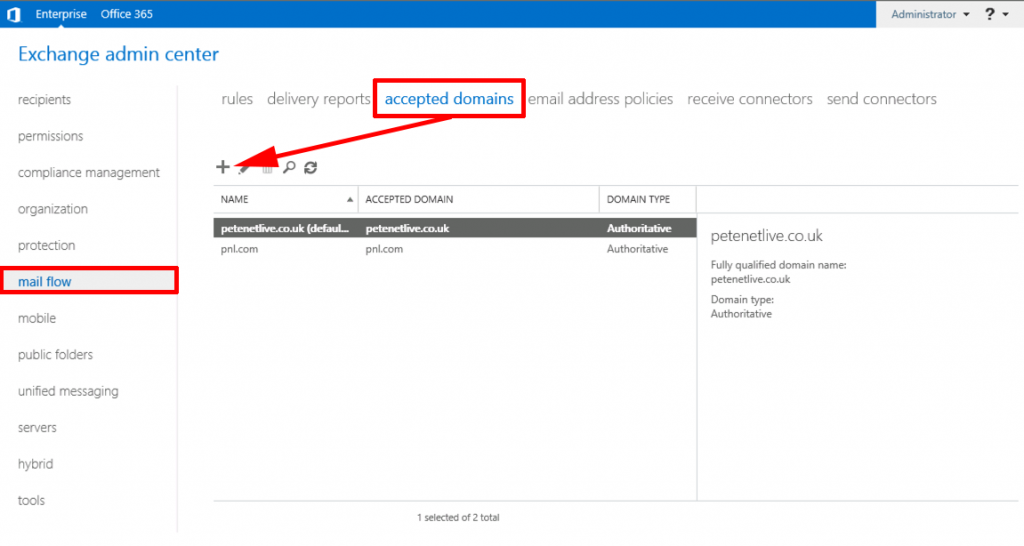1024x546 pixels.
Task: Click the DOMAIN TYPE column header
Action: click(638, 200)
